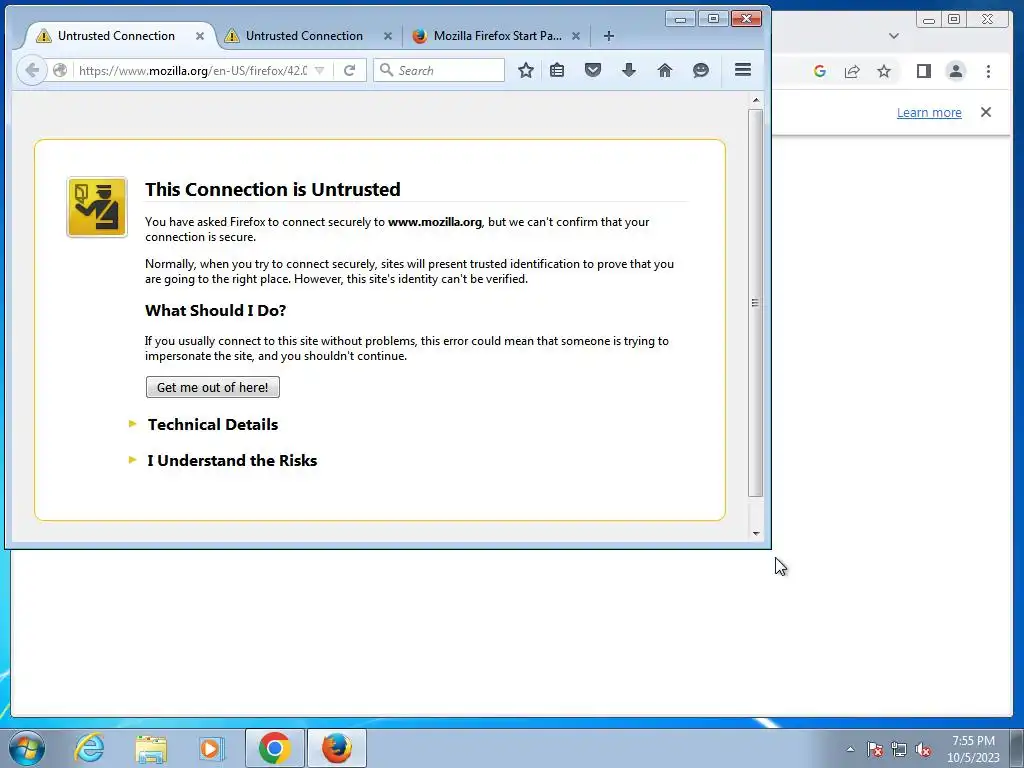
Task: Click into the Firefox Search box
Action: (x=439, y=70)
